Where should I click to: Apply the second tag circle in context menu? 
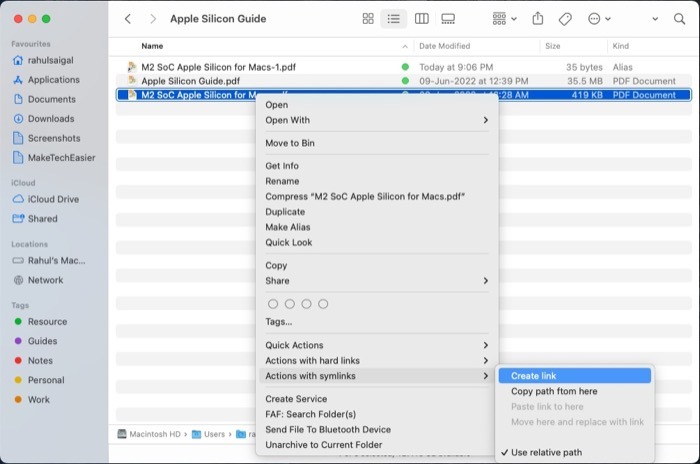[x=290, y=304]
